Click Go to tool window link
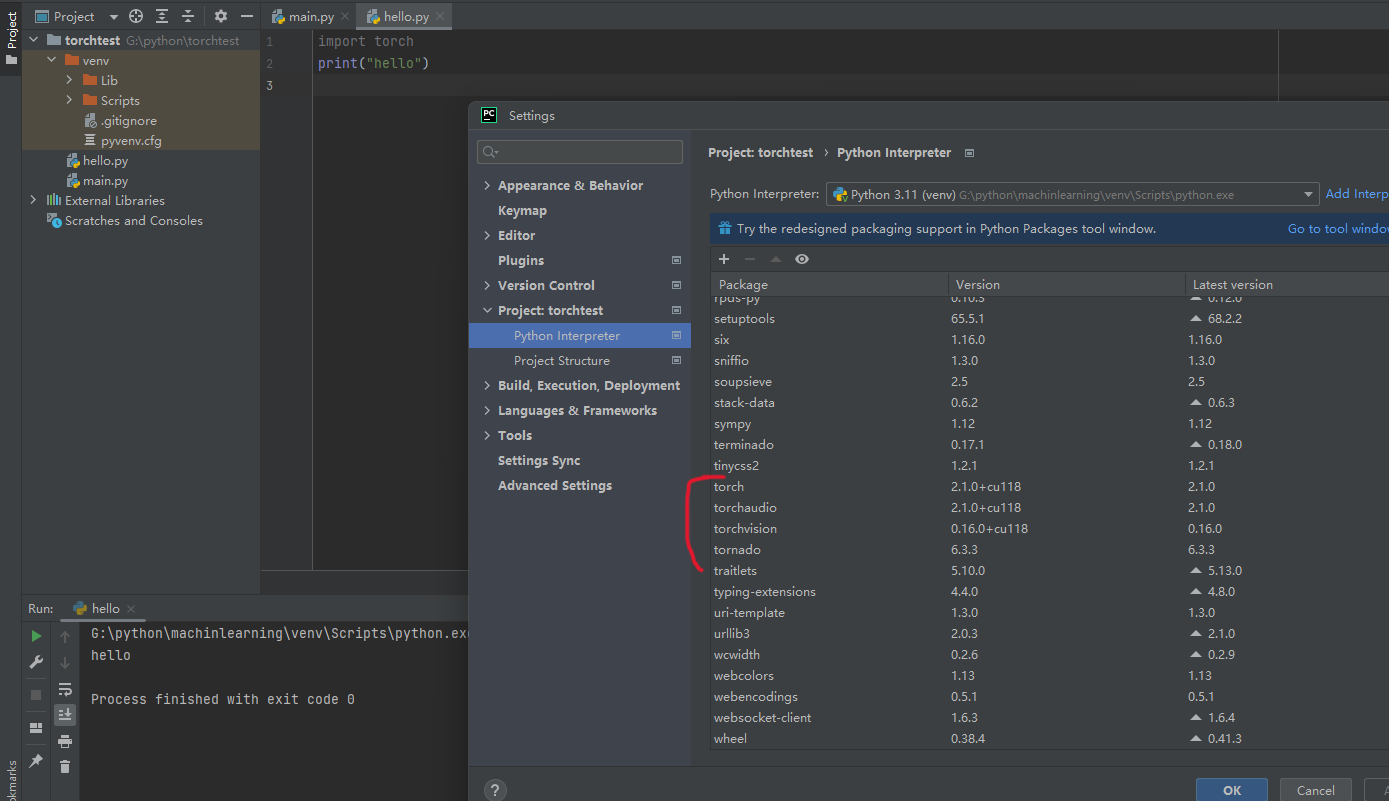The width and height of the screenshot is (1389, 801). pyautogui.click(x=1338, y=229)
